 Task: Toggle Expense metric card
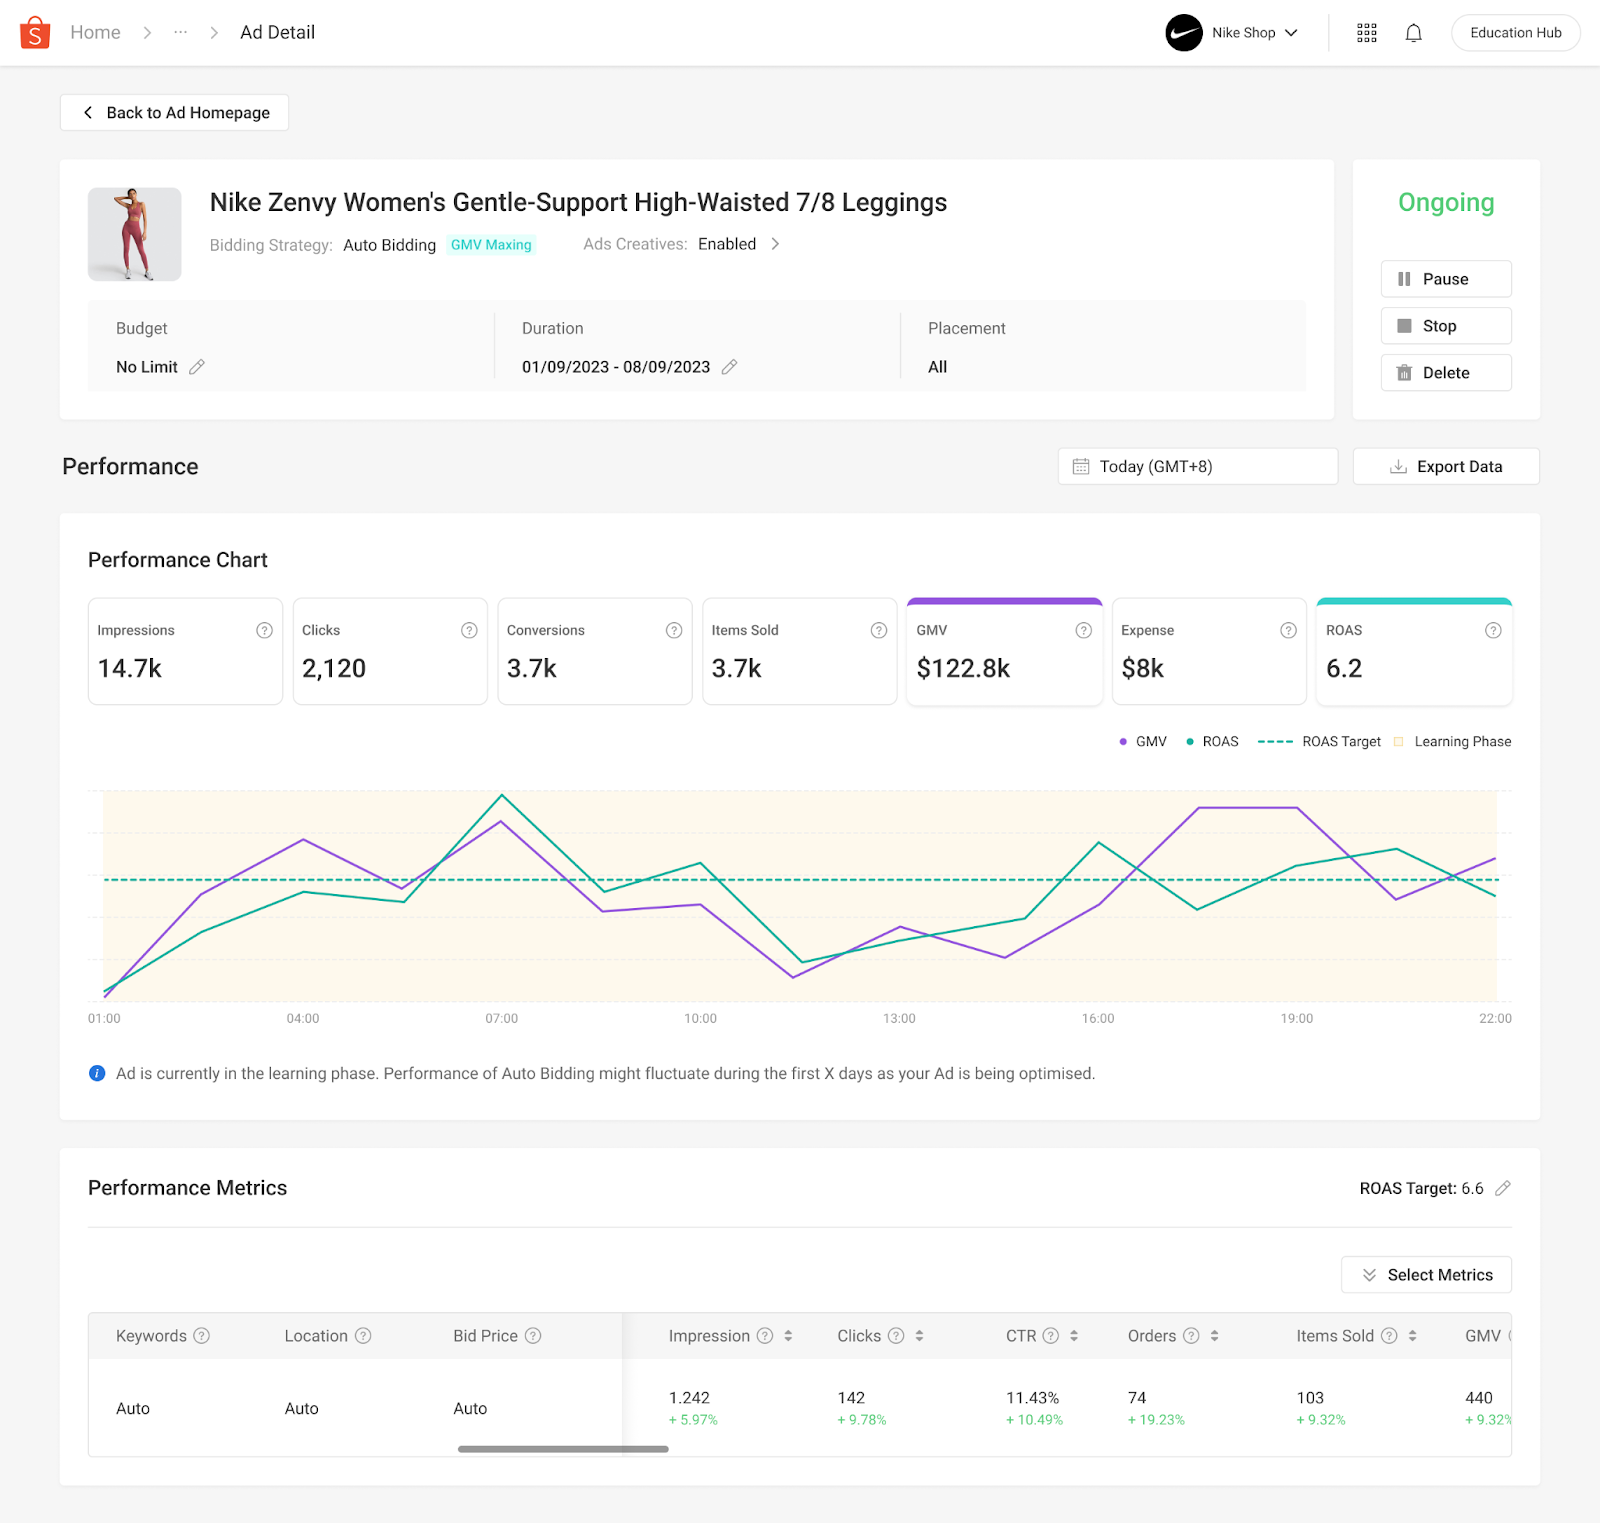[1209, 651]
